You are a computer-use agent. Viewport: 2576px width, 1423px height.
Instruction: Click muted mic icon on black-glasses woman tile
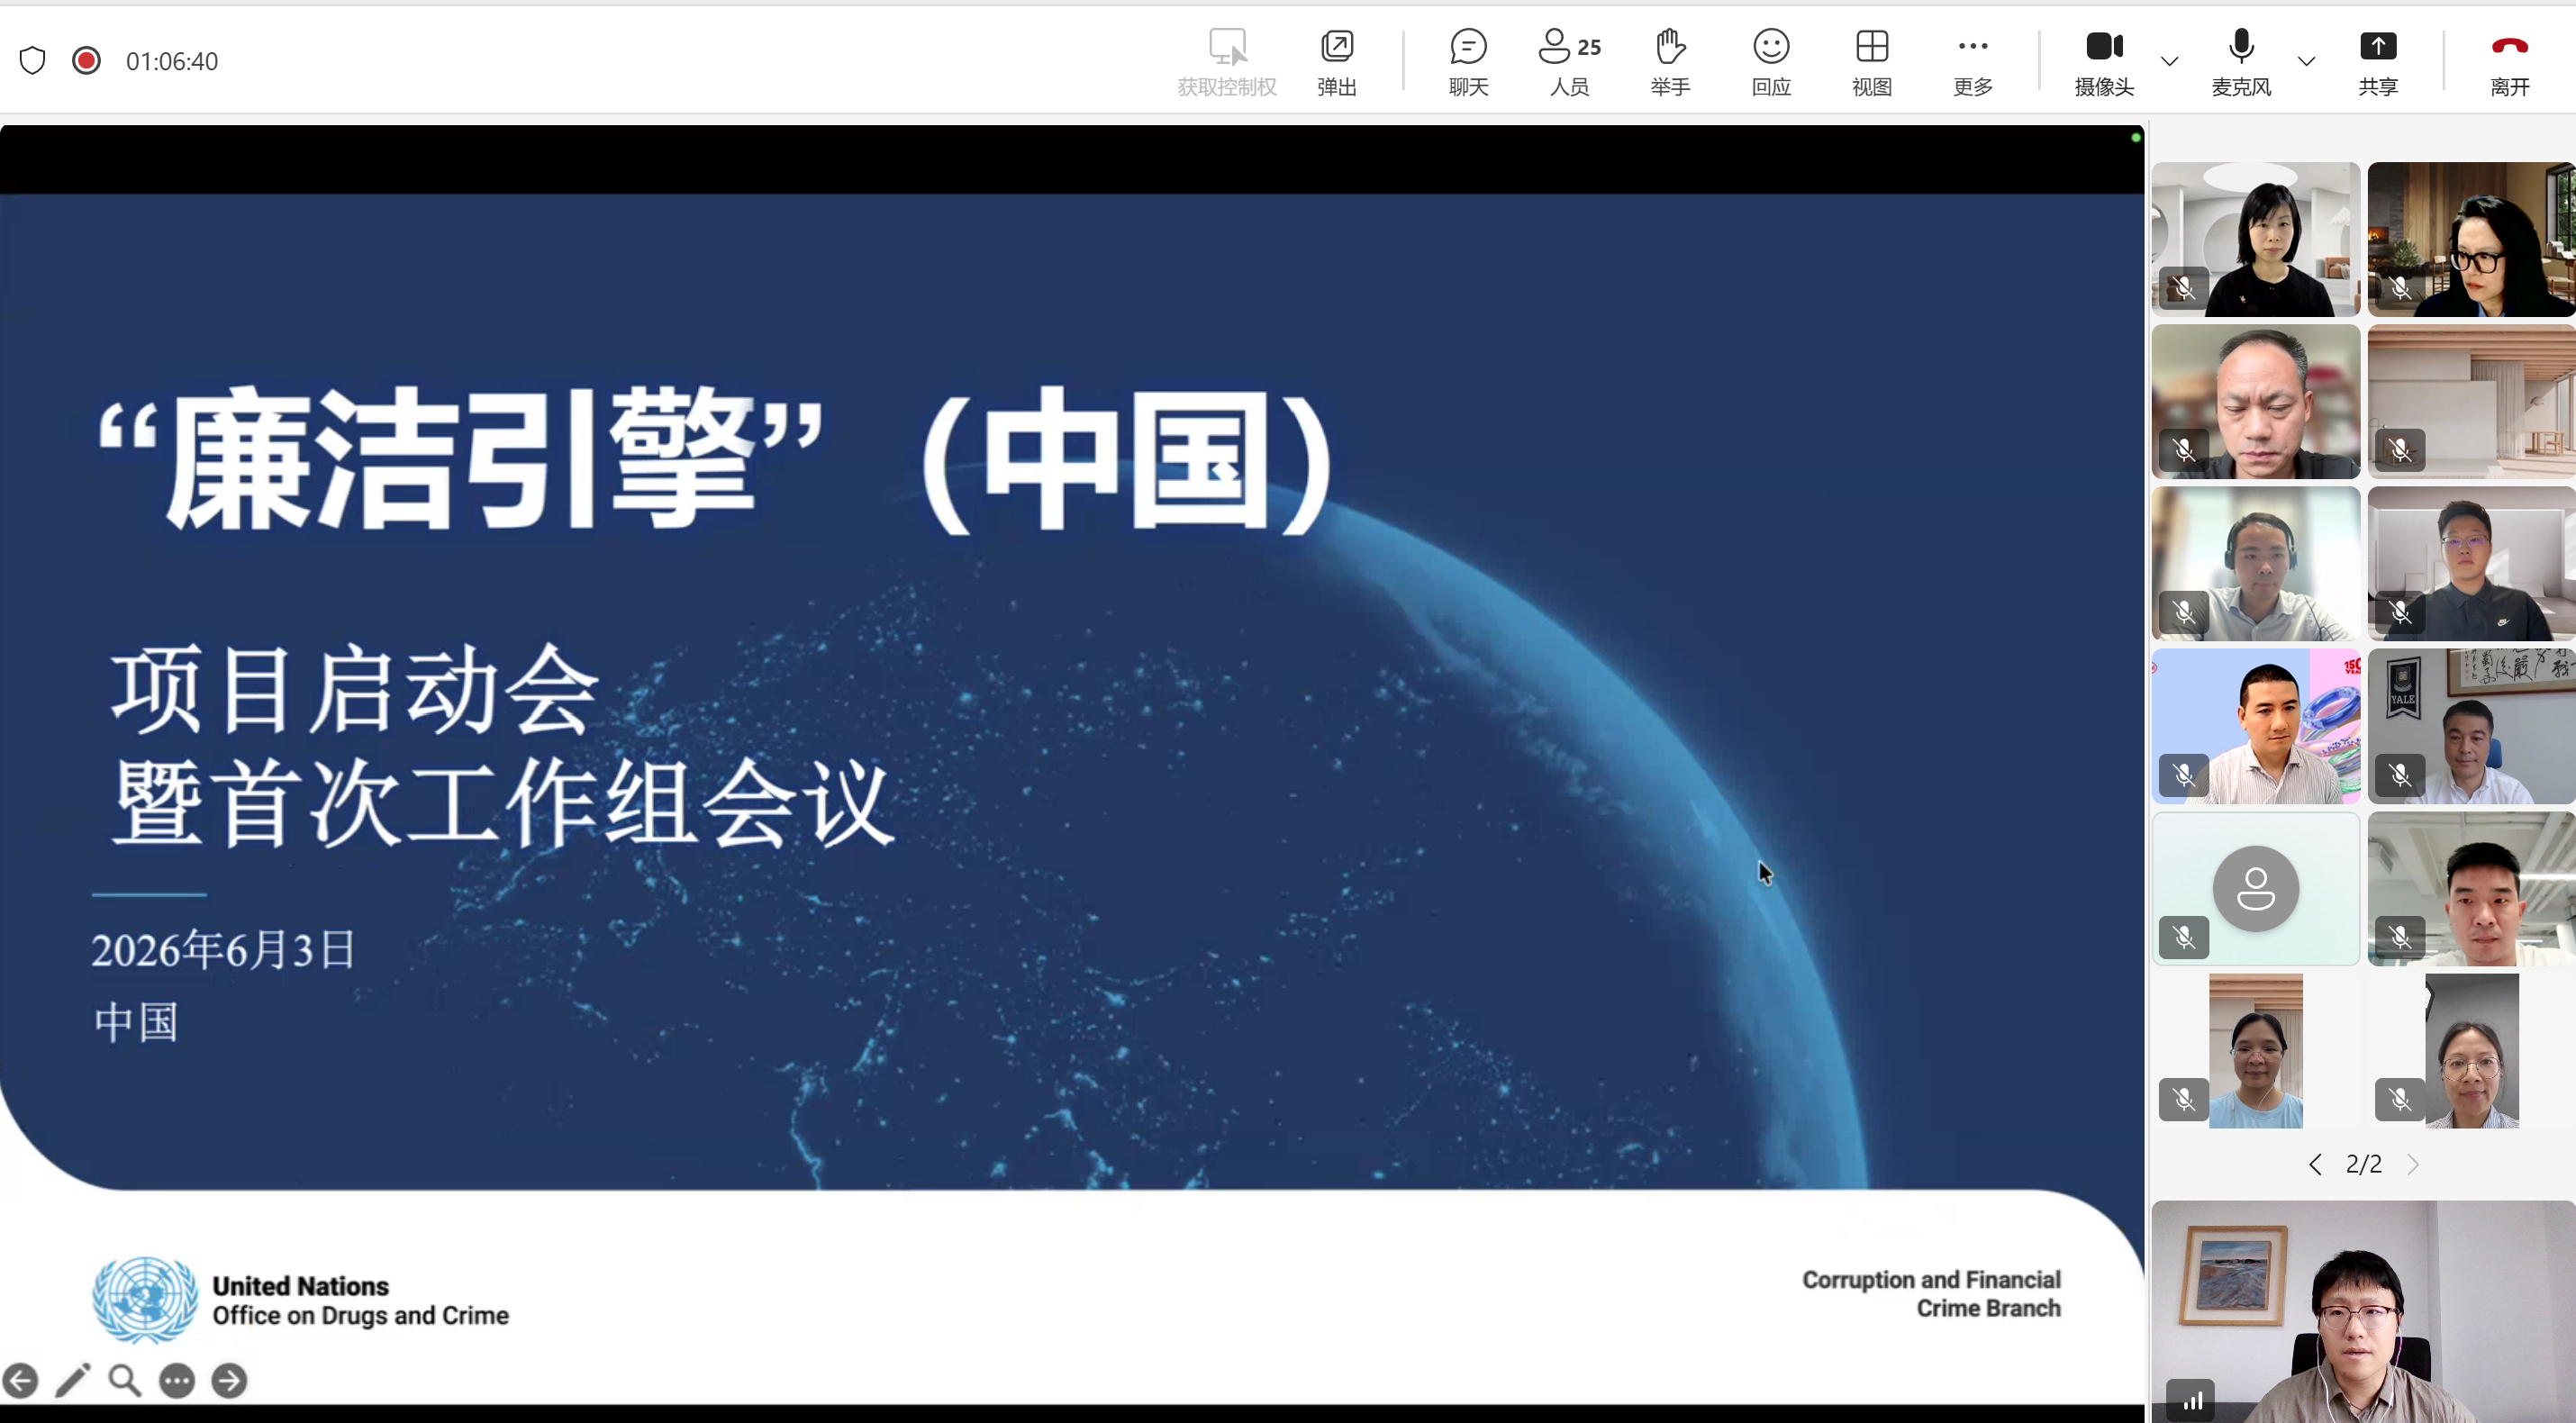(x=2400, y=288)
